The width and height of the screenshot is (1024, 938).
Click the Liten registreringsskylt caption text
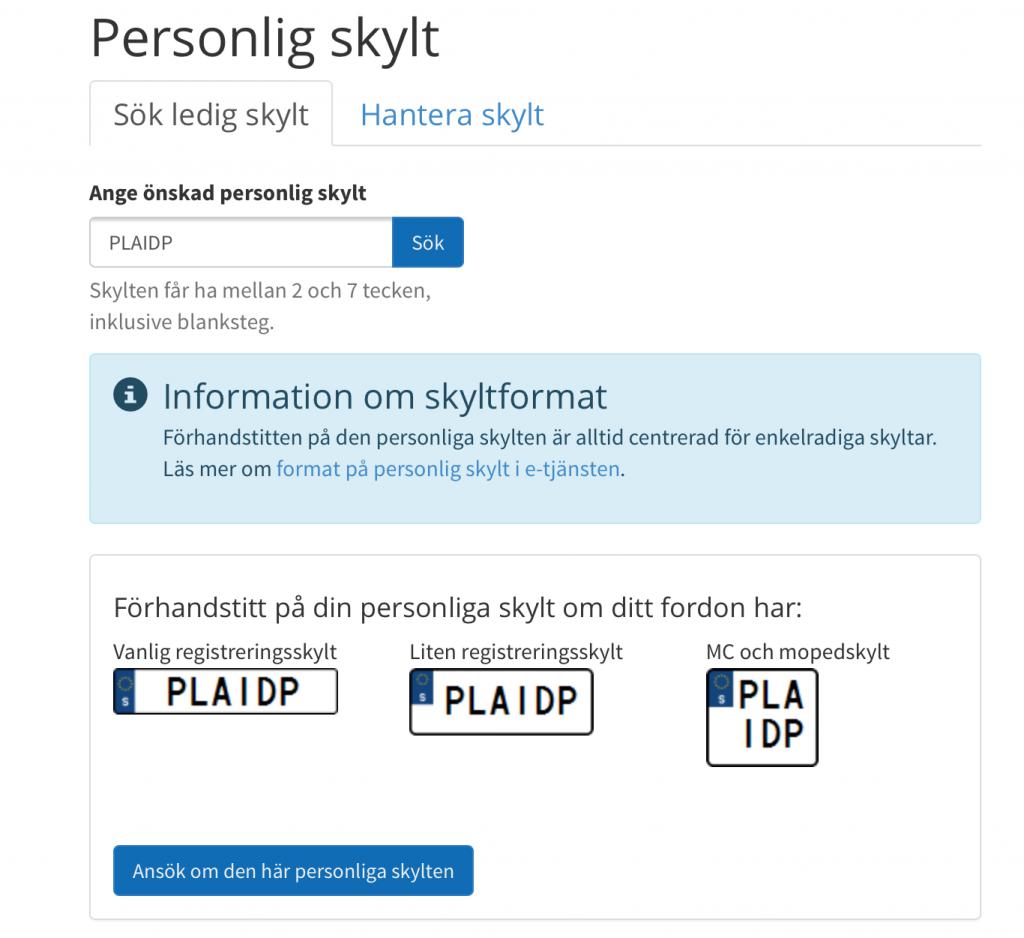pyautogui.click(x=516, y=652)
